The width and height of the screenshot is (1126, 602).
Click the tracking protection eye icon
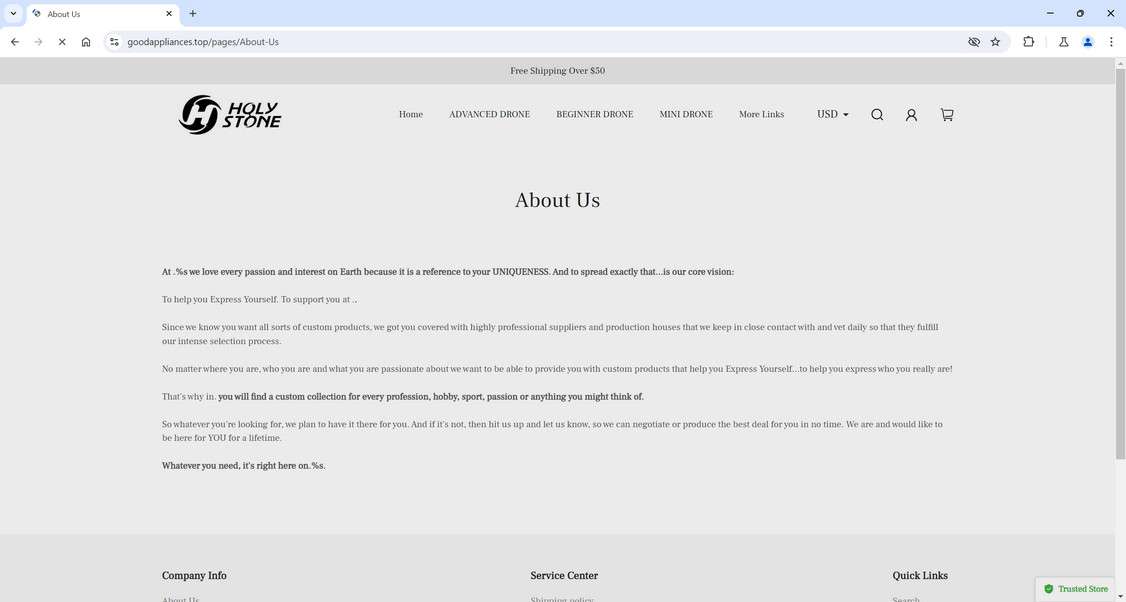974,42
